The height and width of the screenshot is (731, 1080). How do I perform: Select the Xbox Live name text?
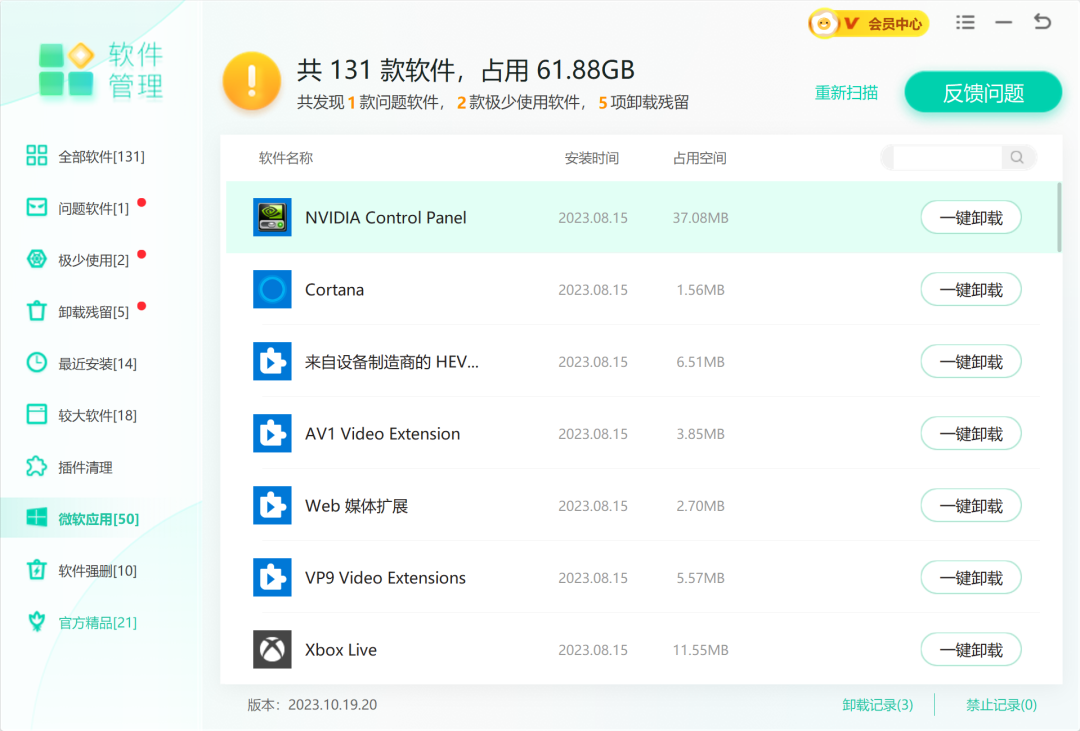pos(341,650)
